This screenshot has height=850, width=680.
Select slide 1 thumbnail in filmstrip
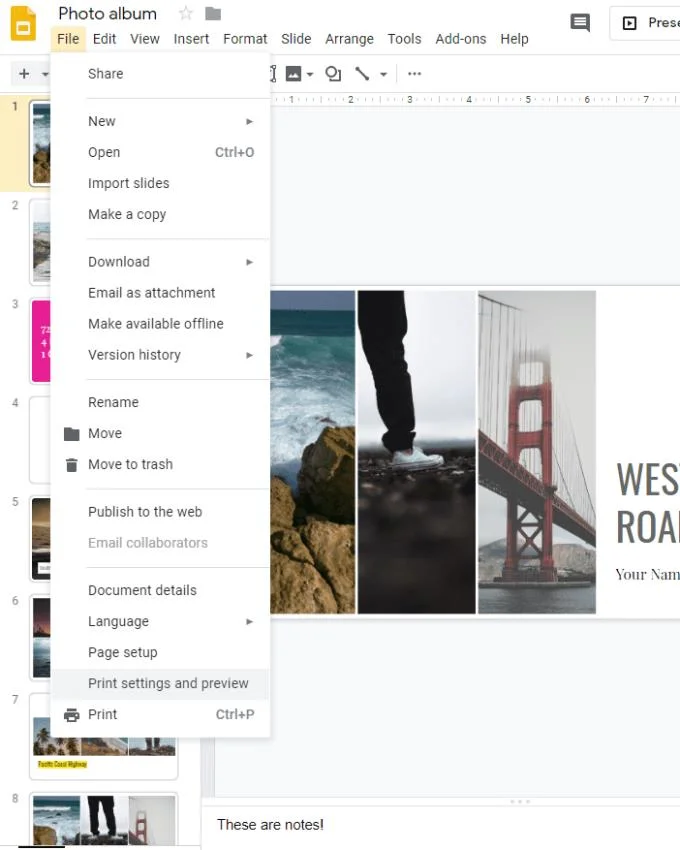click(x=40, y=143)
